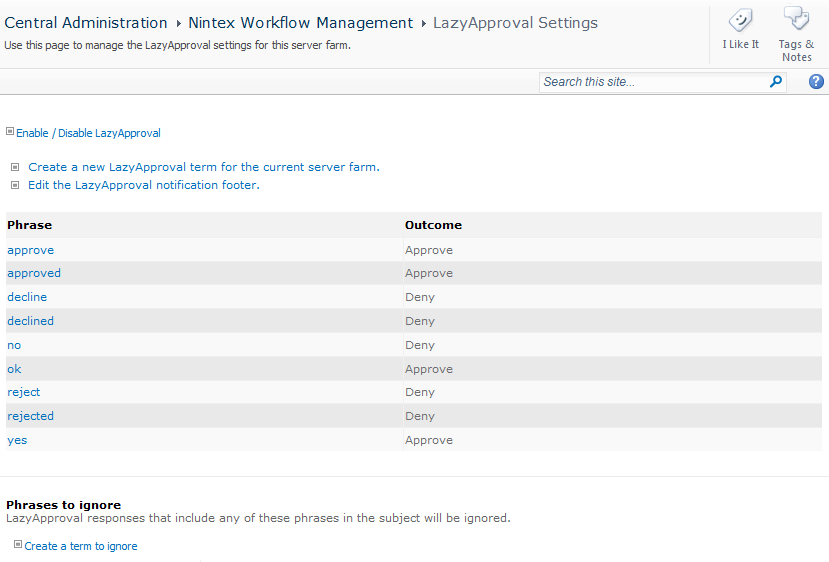Select Approve outcome in 'ok' row
This screenshot has width=829, height=562.
click(429, 369)
